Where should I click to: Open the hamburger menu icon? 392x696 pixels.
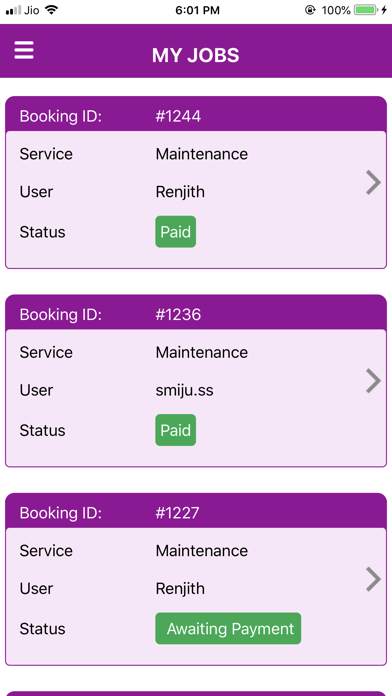24,50
